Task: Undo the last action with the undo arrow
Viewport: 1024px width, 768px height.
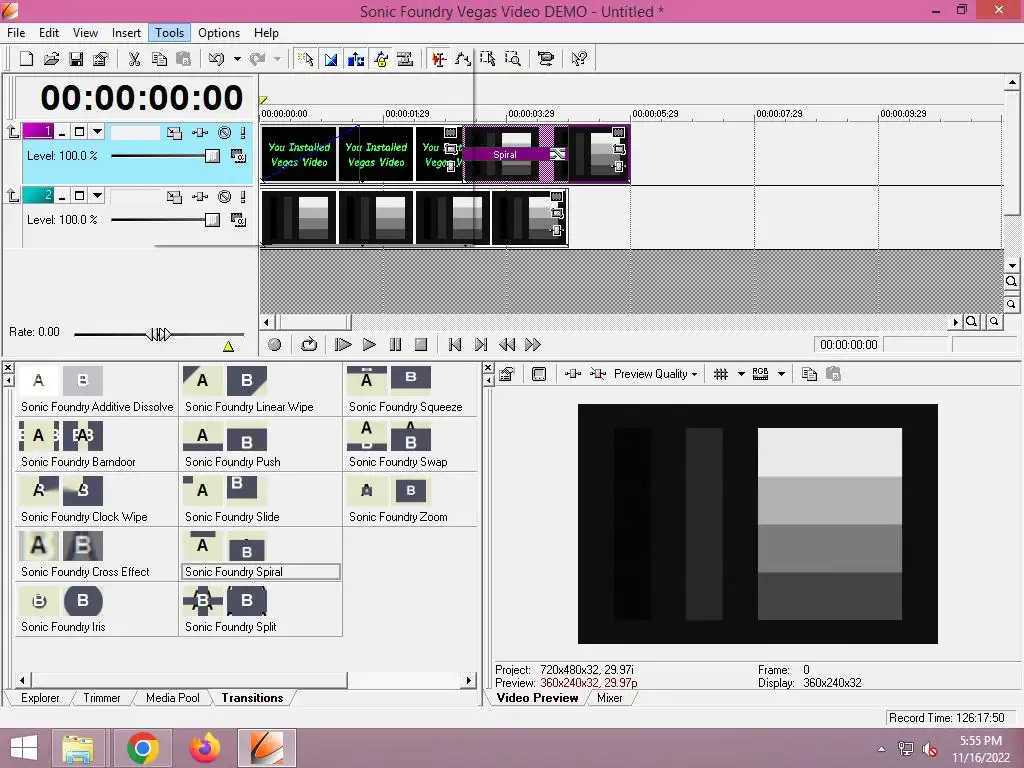Action: [216, 59]
